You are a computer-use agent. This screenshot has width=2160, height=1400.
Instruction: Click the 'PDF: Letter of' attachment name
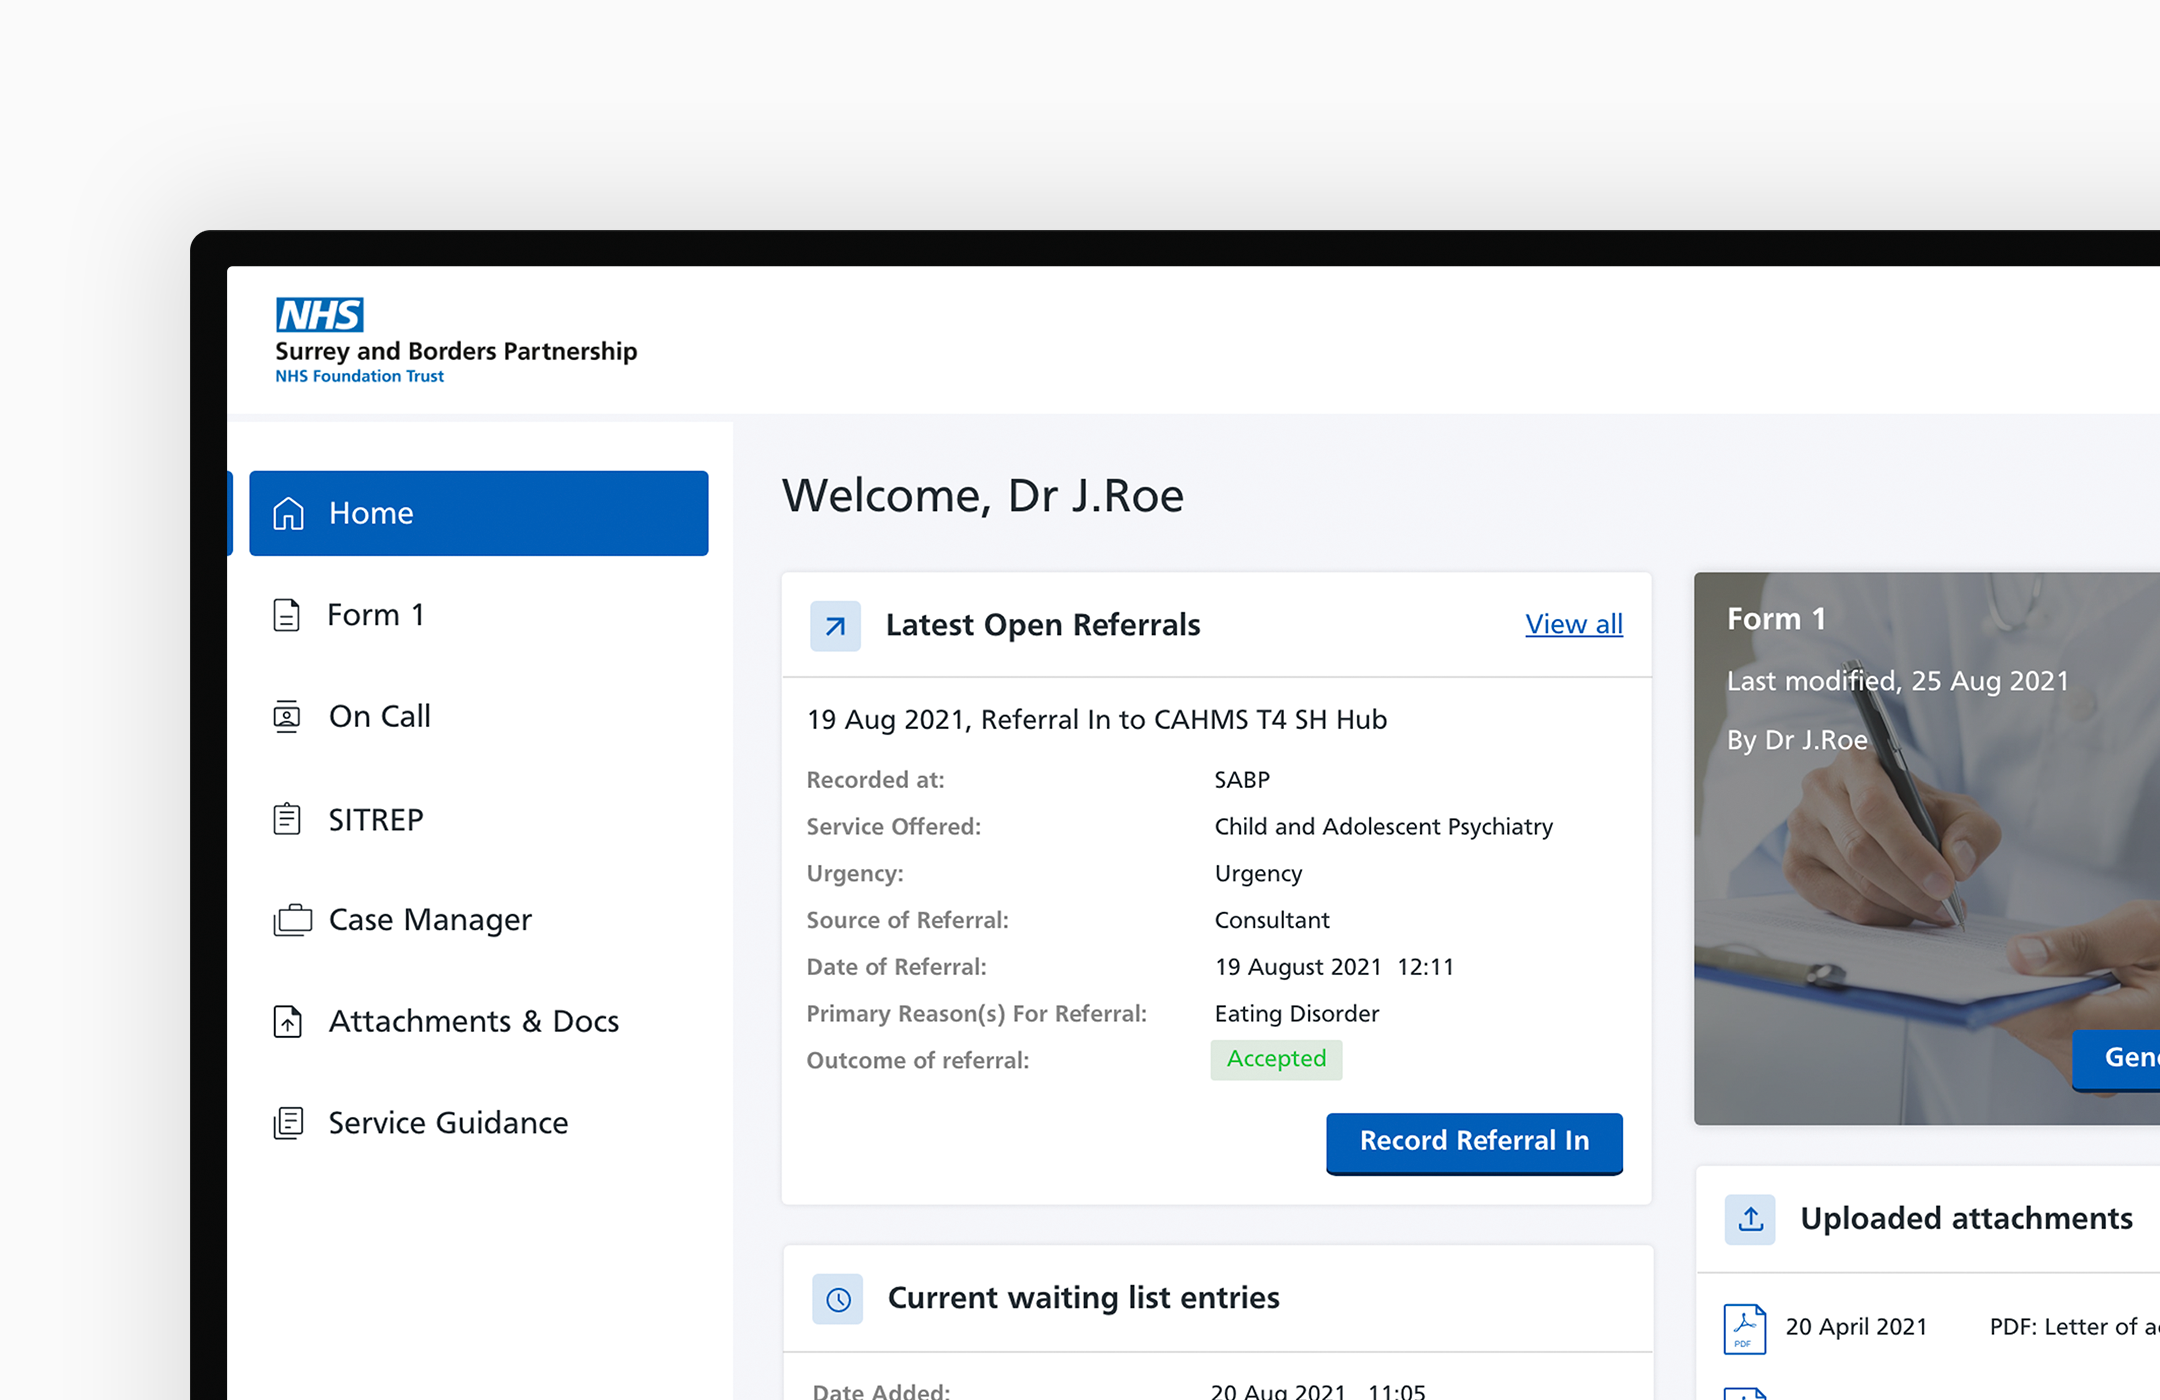(2074, 1327)
